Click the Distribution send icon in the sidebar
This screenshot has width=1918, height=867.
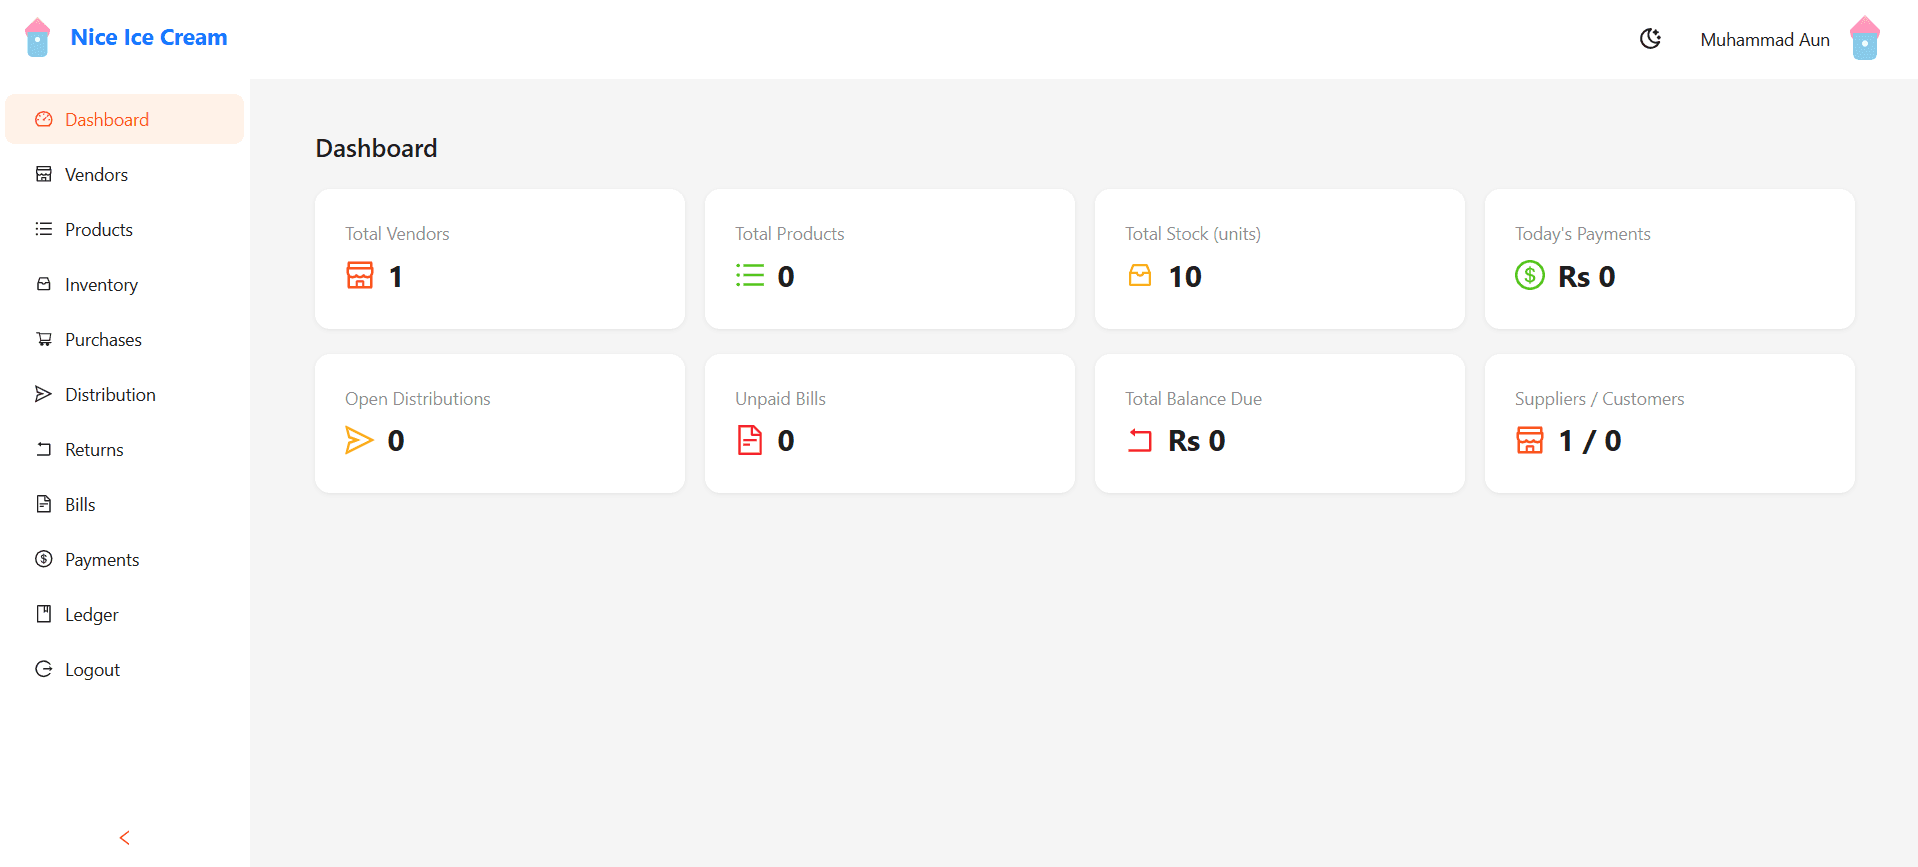pos(44,395)
